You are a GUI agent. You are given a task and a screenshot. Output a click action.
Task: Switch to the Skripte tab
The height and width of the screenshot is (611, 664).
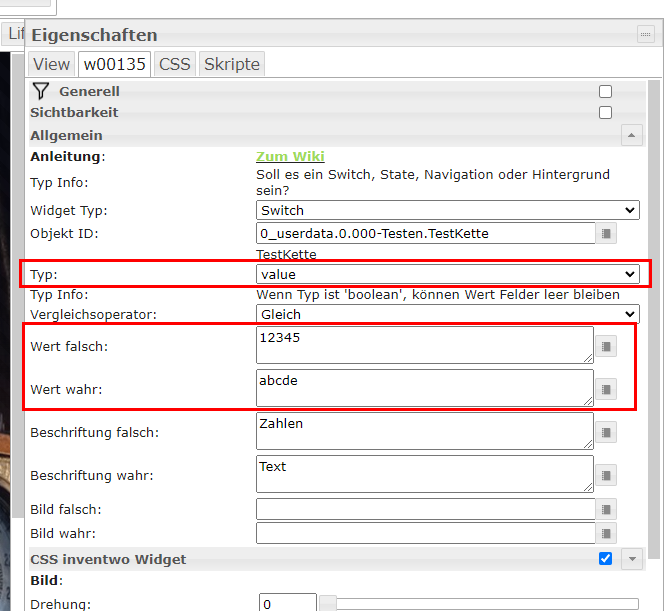pyautogui.click(x=232, y=64)
